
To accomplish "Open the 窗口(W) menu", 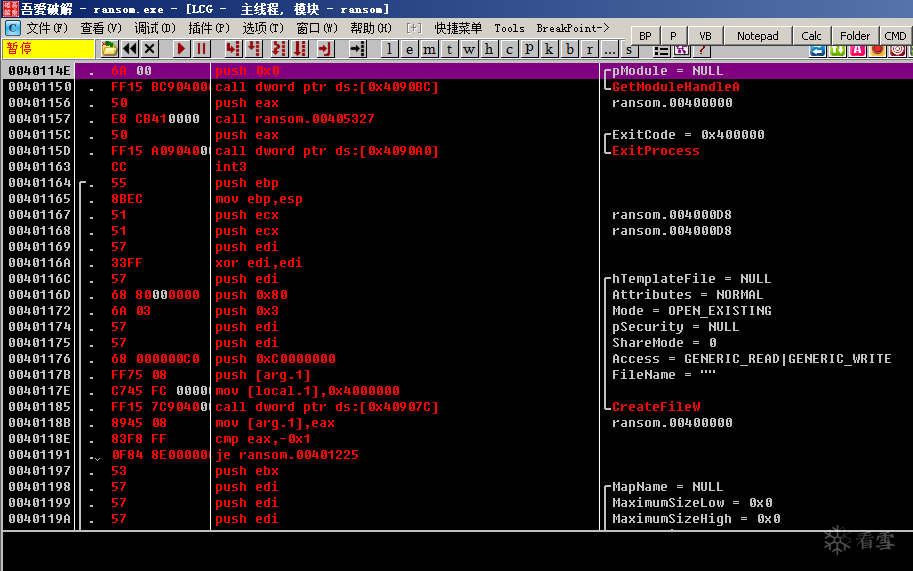I will (x=317, y=28).
